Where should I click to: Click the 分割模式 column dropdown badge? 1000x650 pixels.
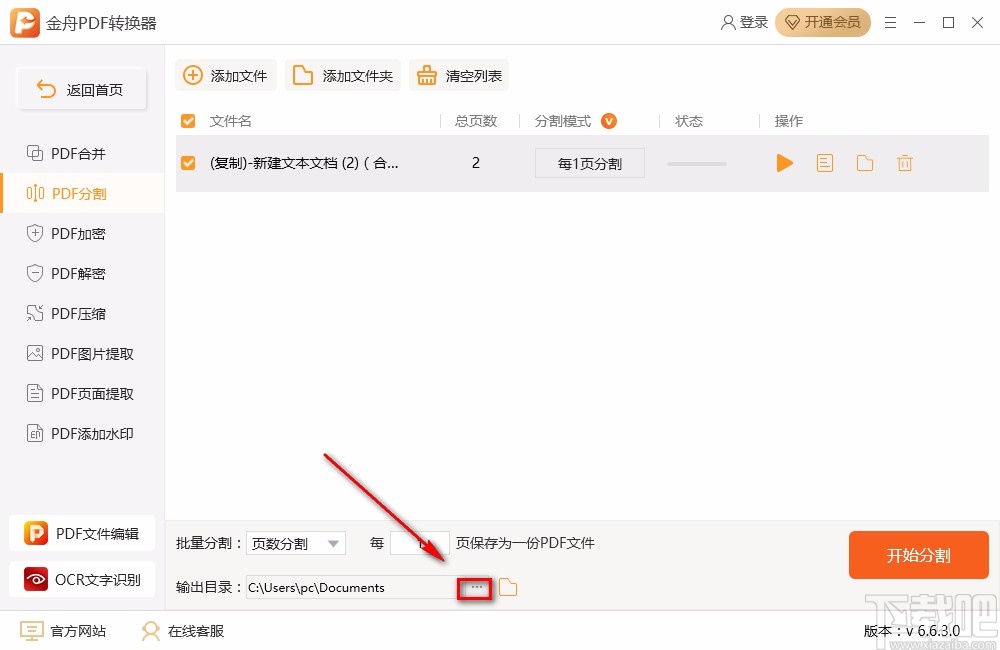coord(609,120)
